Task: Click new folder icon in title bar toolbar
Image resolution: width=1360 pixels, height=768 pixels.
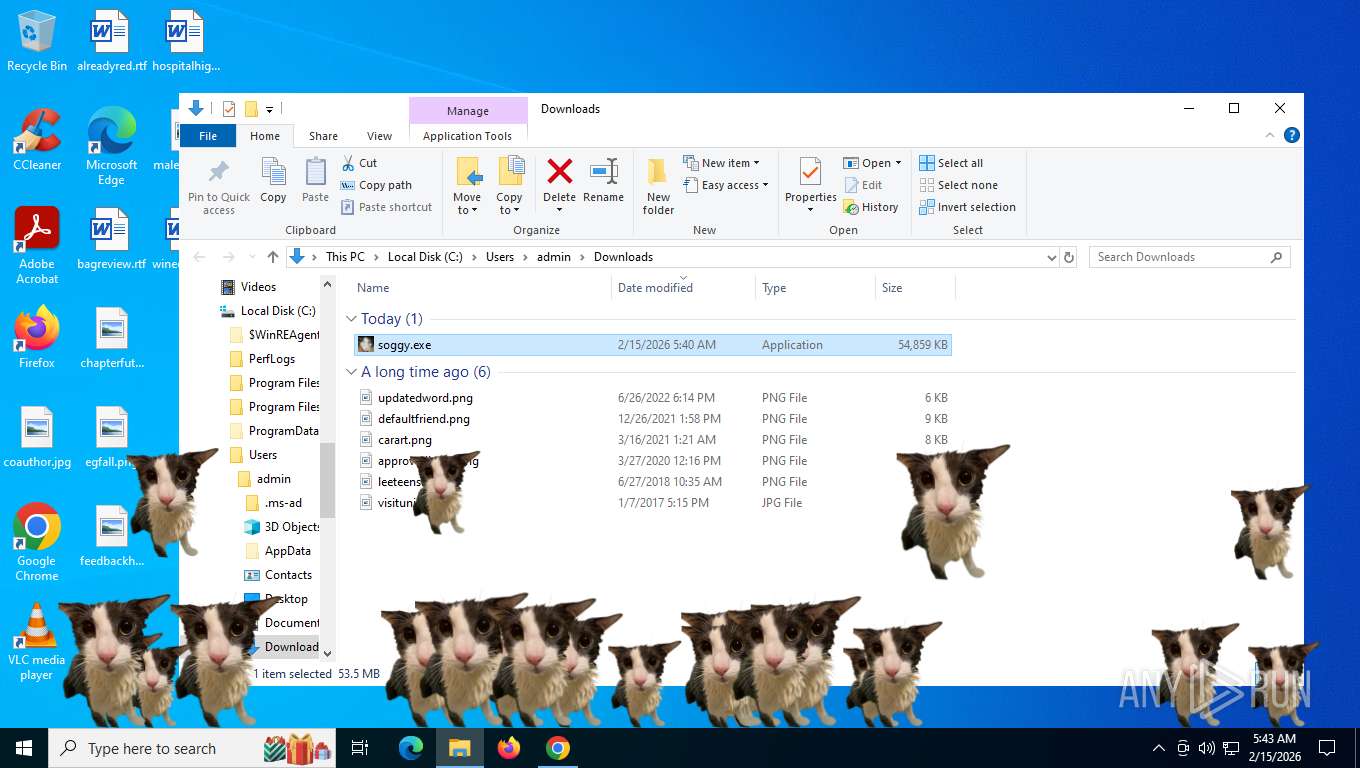Action: coord(252,109)
